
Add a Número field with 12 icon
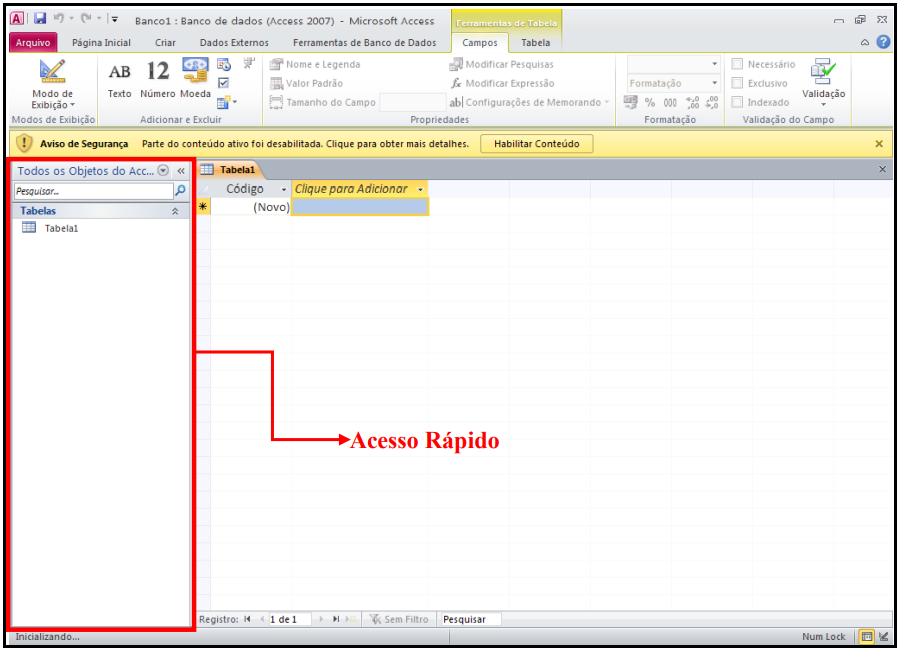pos(157,80)
